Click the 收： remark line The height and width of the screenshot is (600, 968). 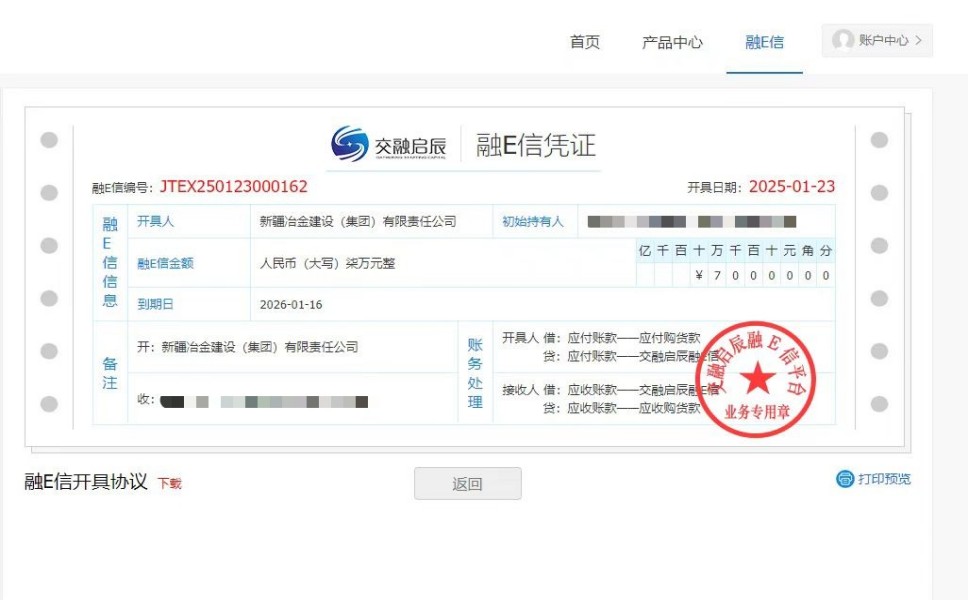click(x=252, y=401)
